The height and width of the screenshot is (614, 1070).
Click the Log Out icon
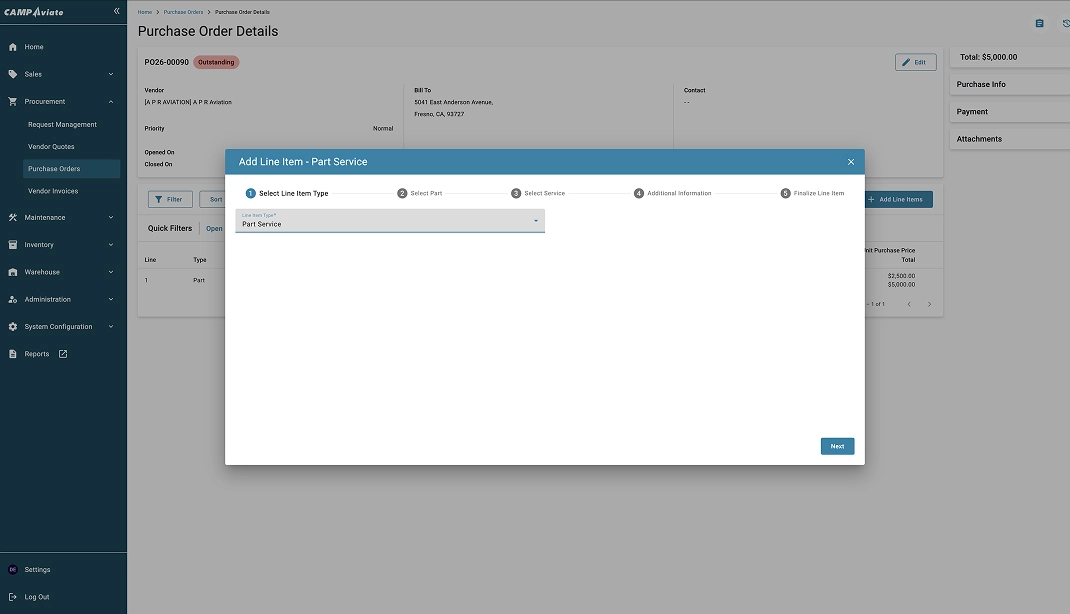pyautogui.click(x=12, y=597)
